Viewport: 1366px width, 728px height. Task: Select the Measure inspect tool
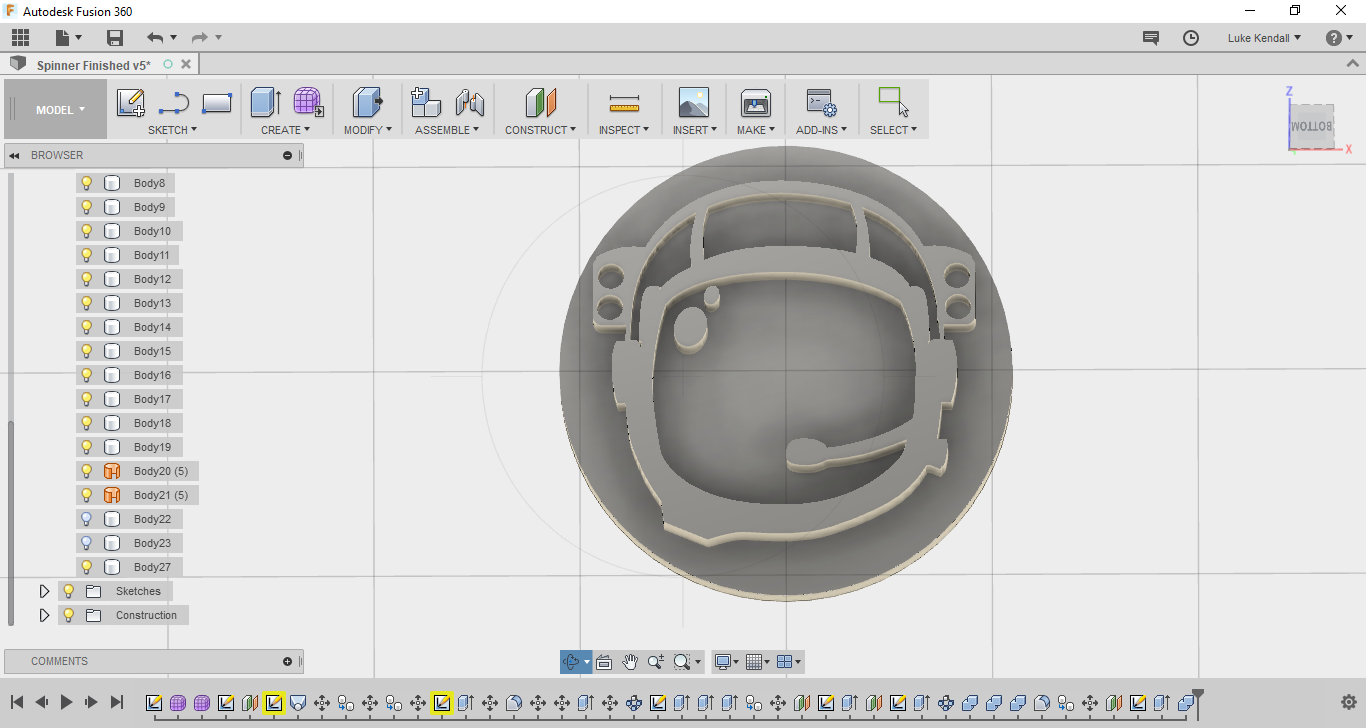[624, 103]
